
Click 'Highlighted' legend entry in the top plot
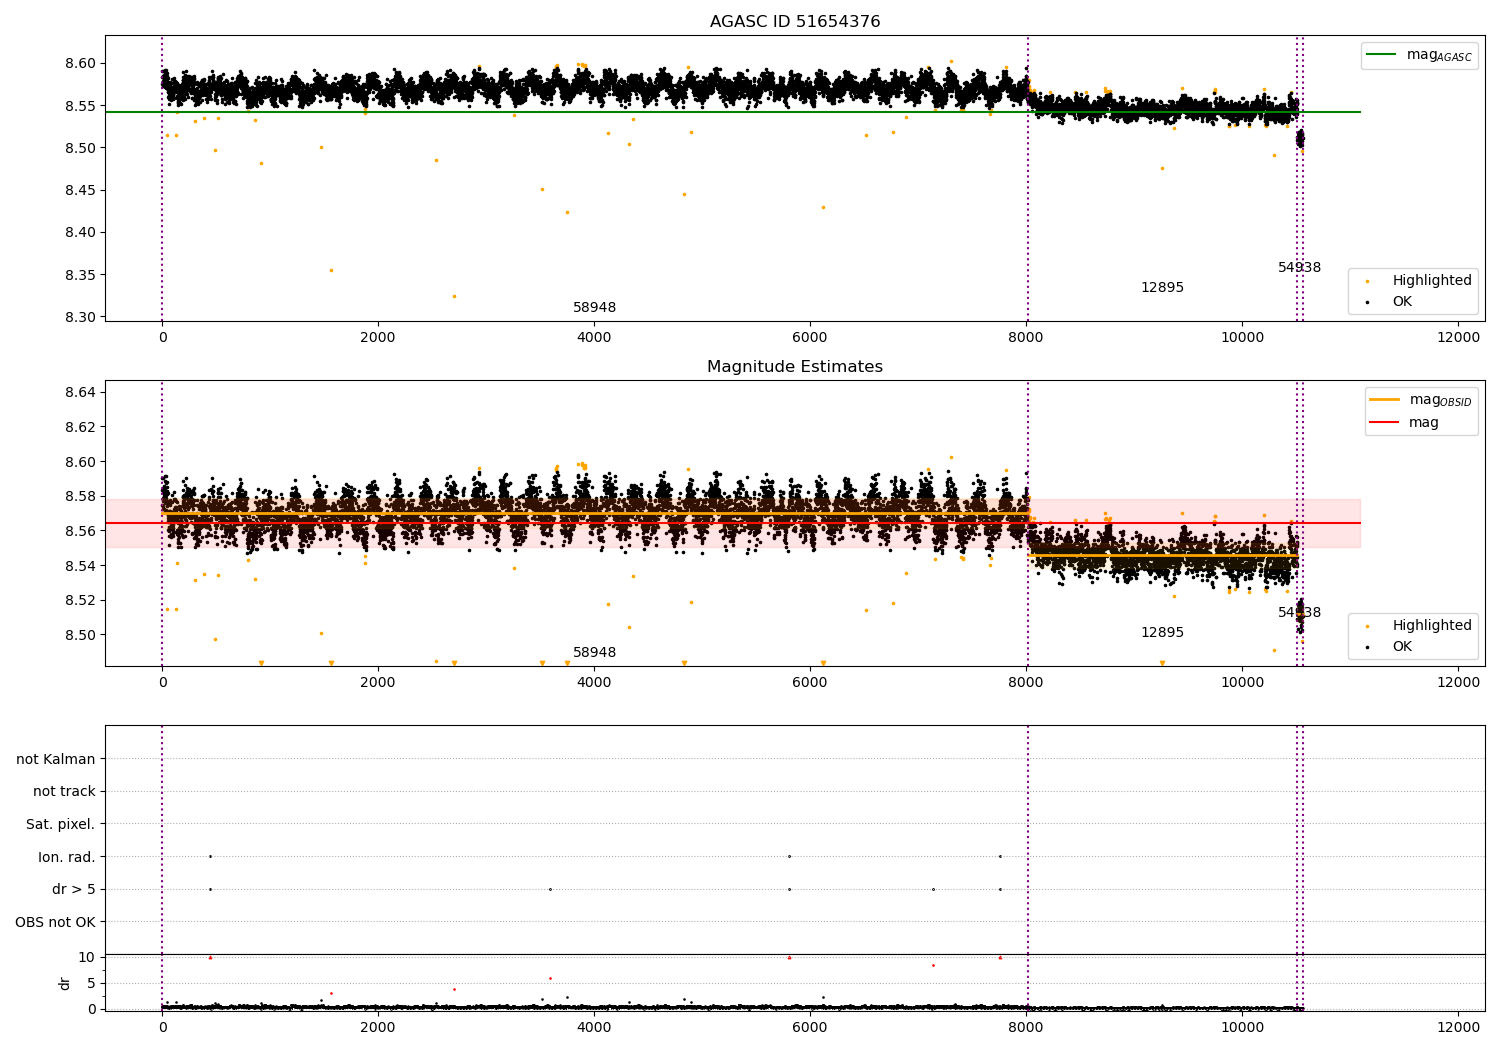point(1432,280)
